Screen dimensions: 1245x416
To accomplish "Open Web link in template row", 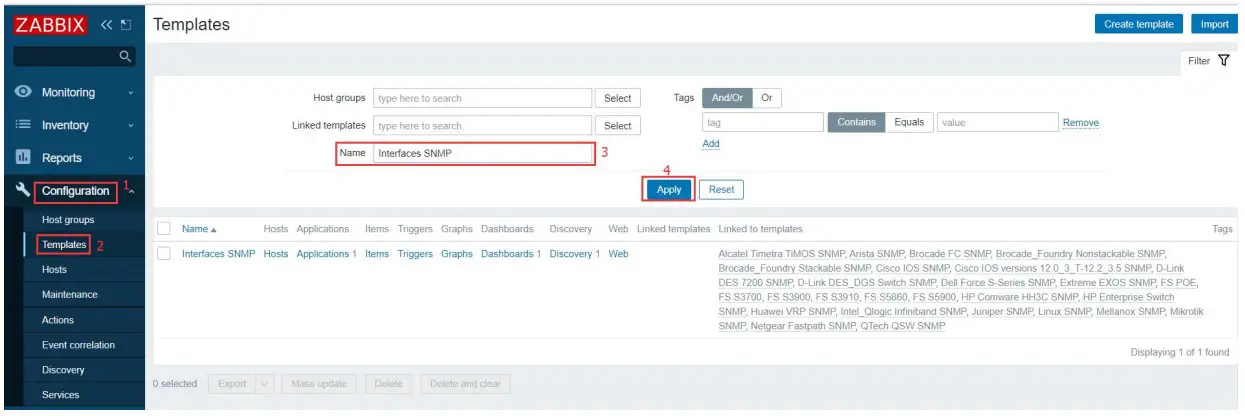I will (x=619, y=254).
